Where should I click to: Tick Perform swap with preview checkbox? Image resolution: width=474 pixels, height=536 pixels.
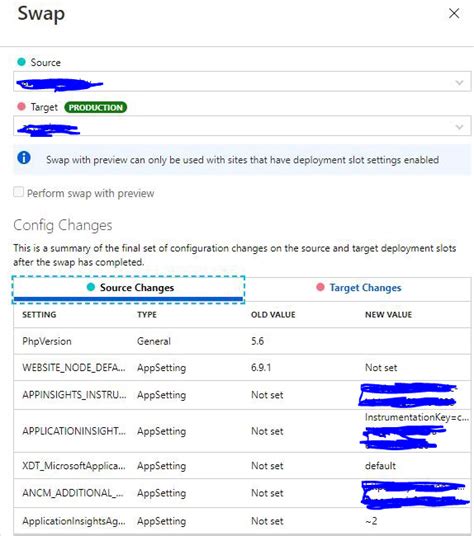click(x=19, y=192)
